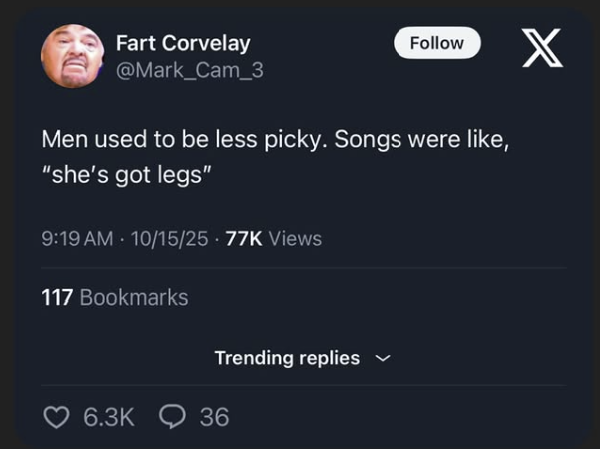Image resolution: width=600 pixels, height=449 pixels.
Task: Show the 6.3K likes count
Action: [108, 416]
